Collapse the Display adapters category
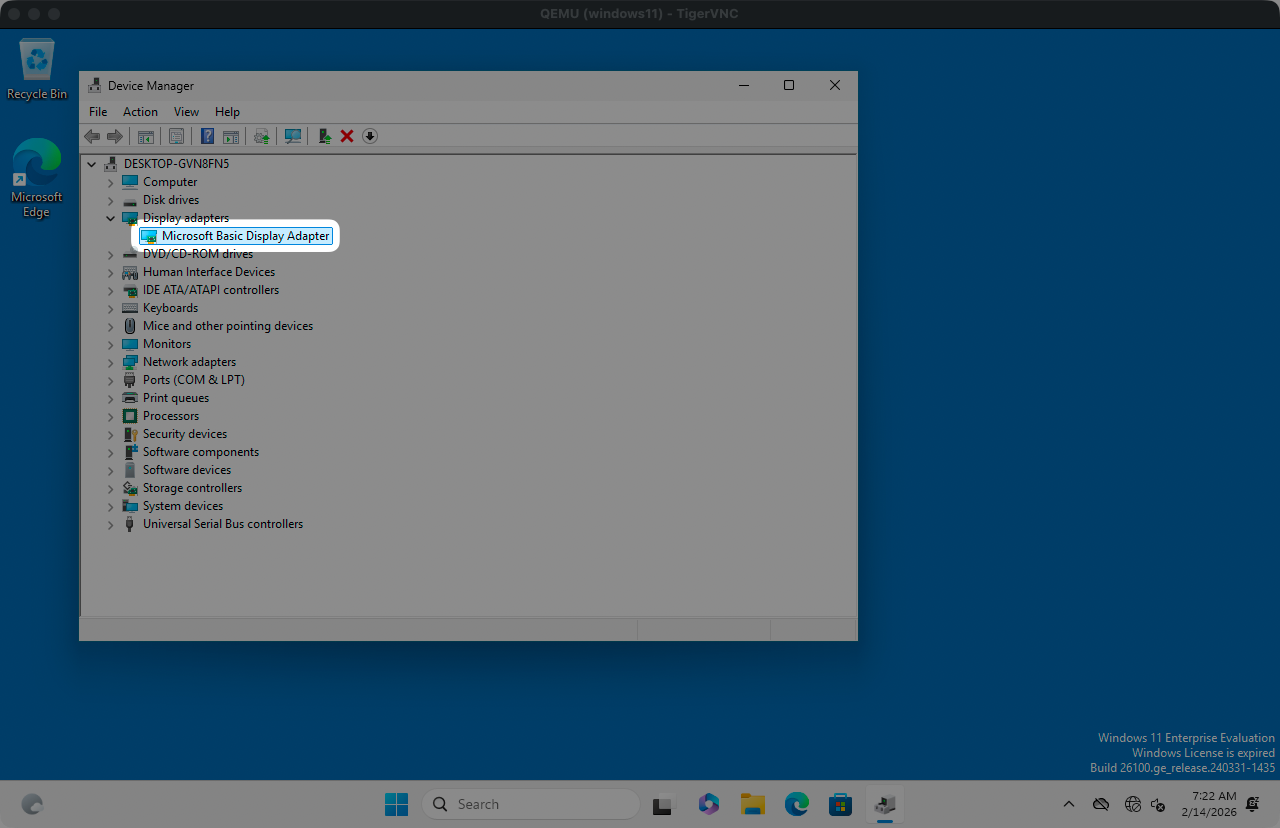The width and height of the screenshot is (1280, 828). pos(110,218)
